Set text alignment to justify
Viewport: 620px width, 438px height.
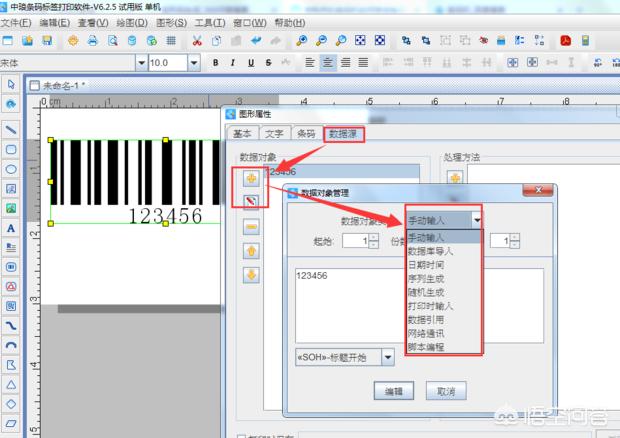[x=363, y=62]
